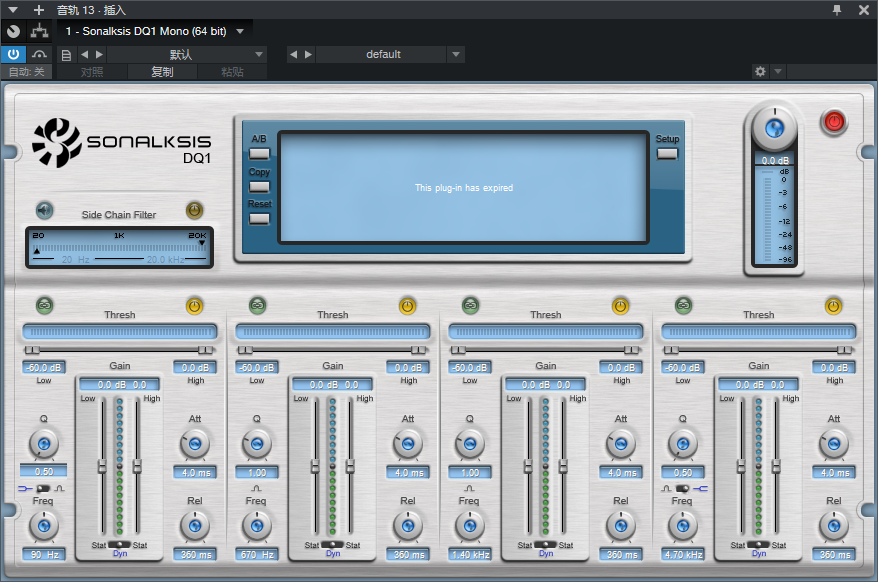Toggle band 2 link icon
878x582 pixels.
coord(258,305)
